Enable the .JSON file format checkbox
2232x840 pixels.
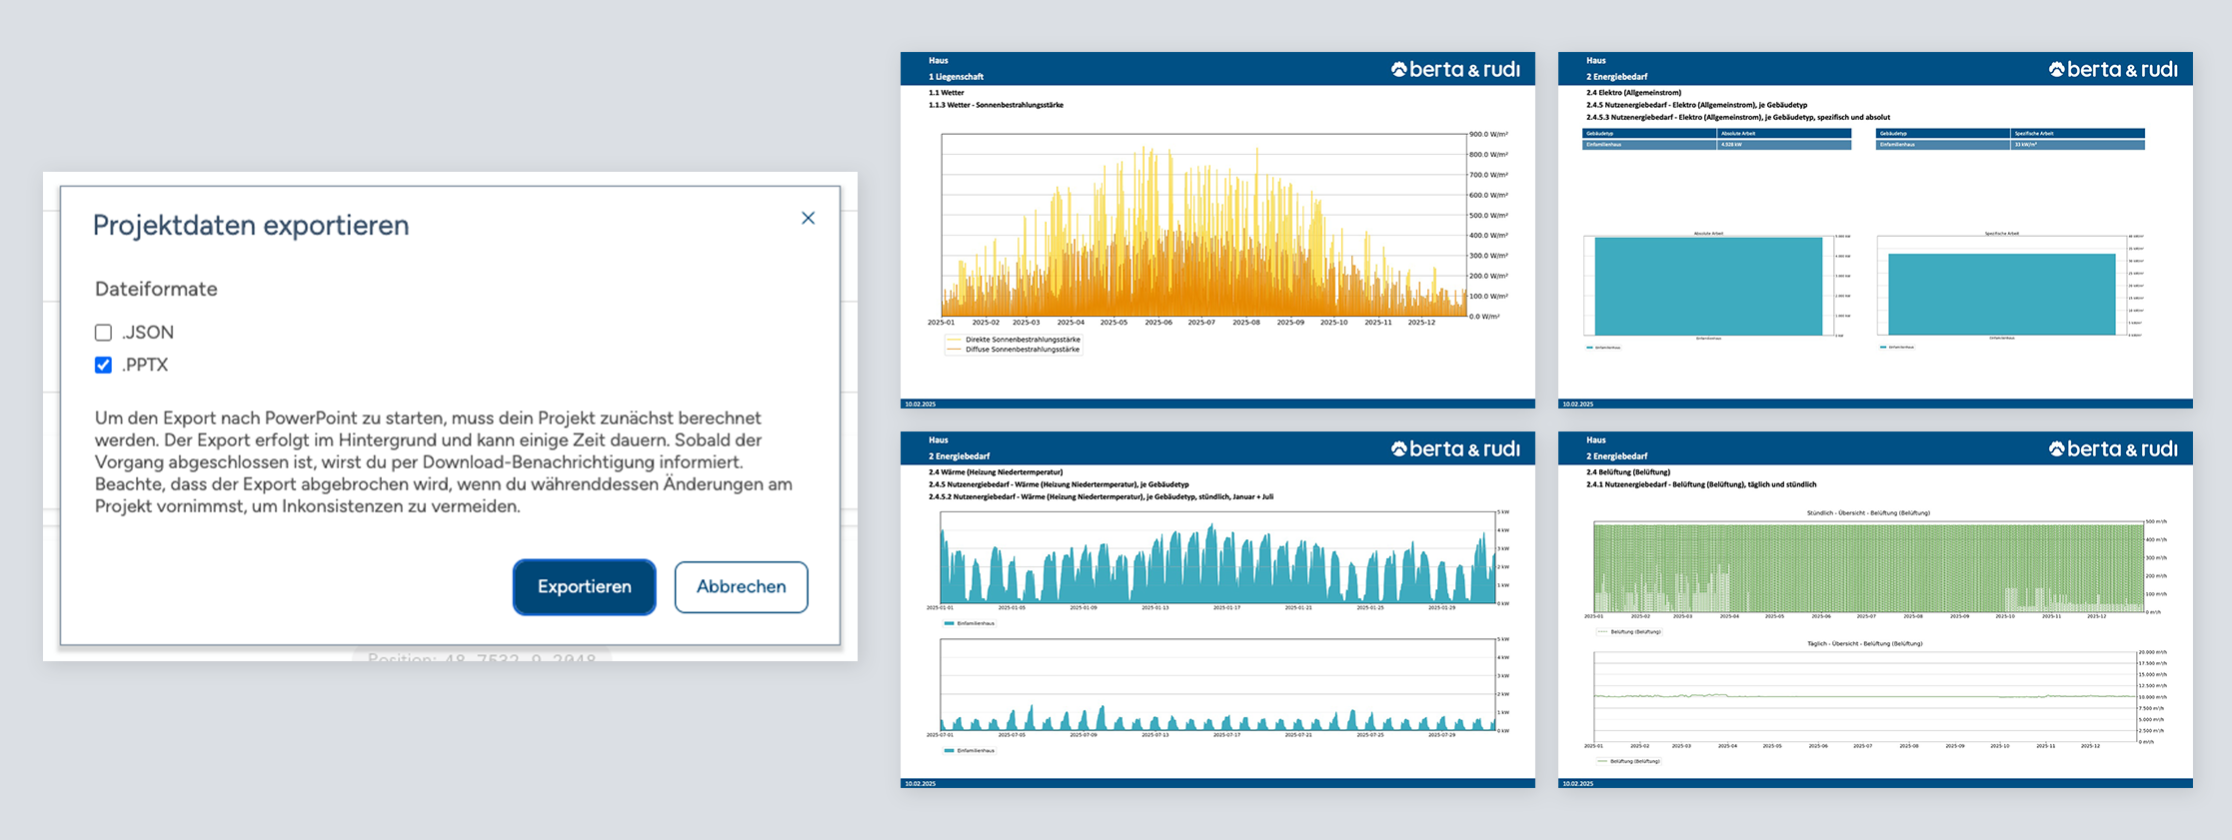point(103,332)
